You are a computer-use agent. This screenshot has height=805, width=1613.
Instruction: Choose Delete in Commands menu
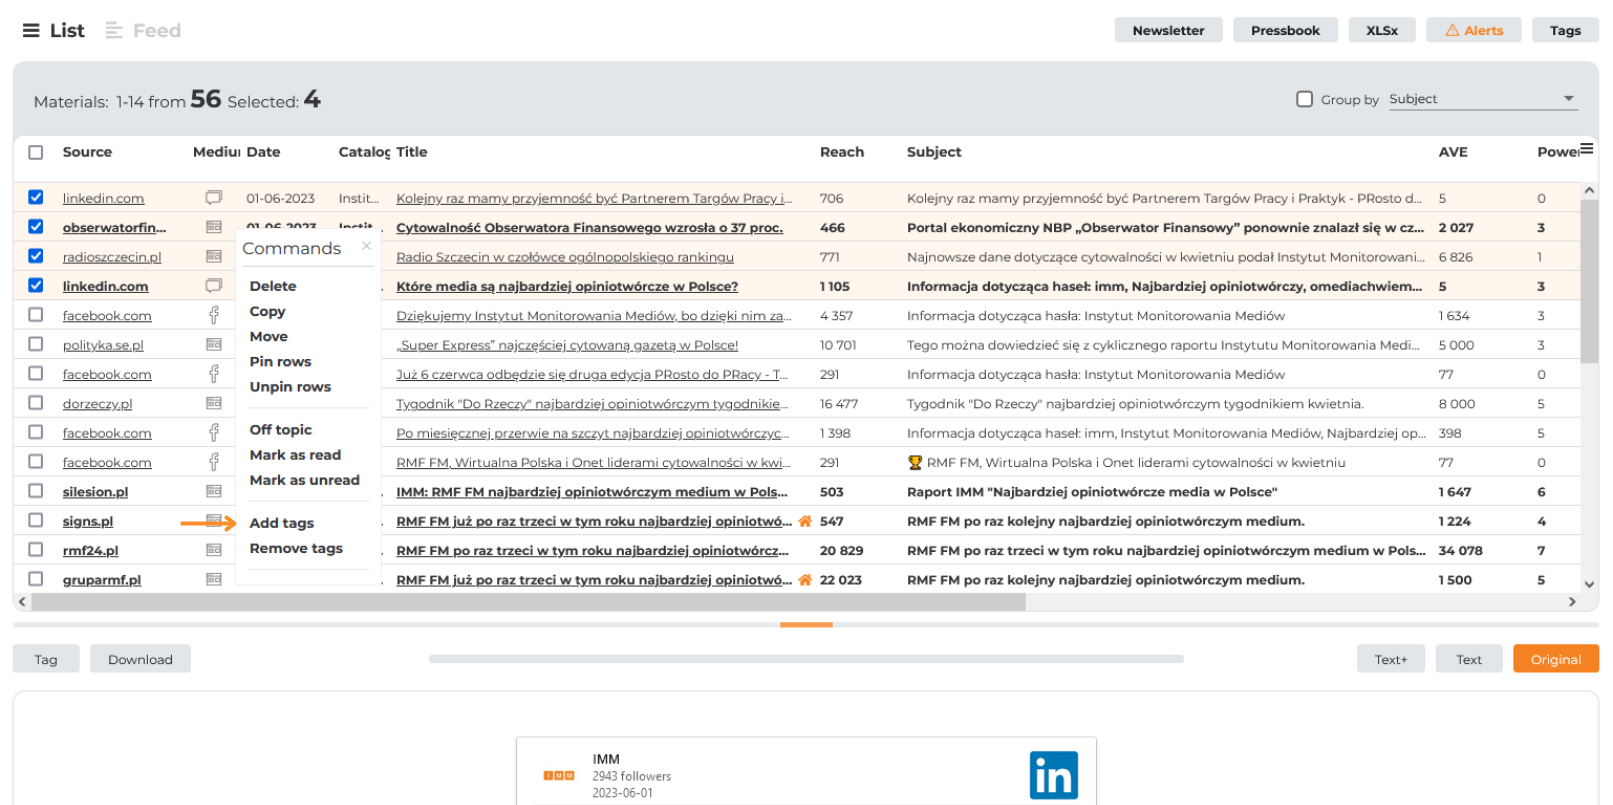click(273, 286)
